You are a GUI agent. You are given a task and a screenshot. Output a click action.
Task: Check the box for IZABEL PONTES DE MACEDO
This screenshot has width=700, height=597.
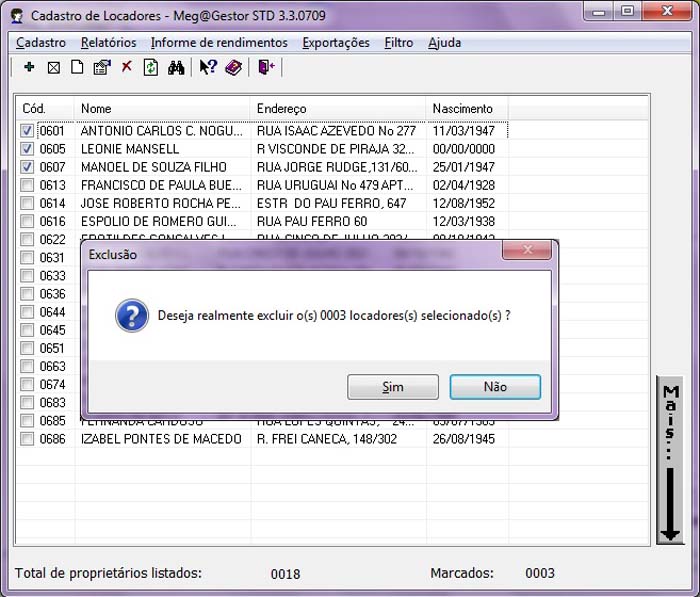(x=27, y=439)
